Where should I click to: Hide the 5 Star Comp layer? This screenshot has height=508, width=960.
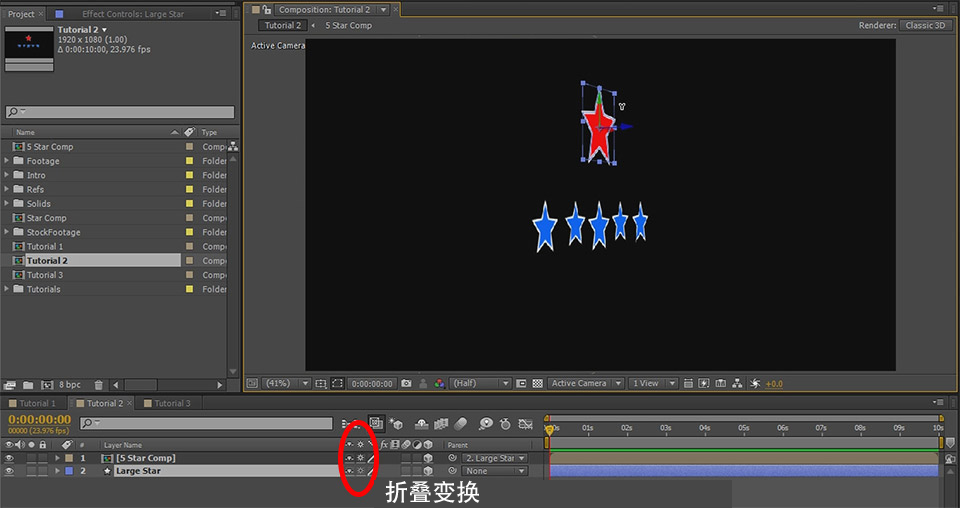tap(10, 458)
